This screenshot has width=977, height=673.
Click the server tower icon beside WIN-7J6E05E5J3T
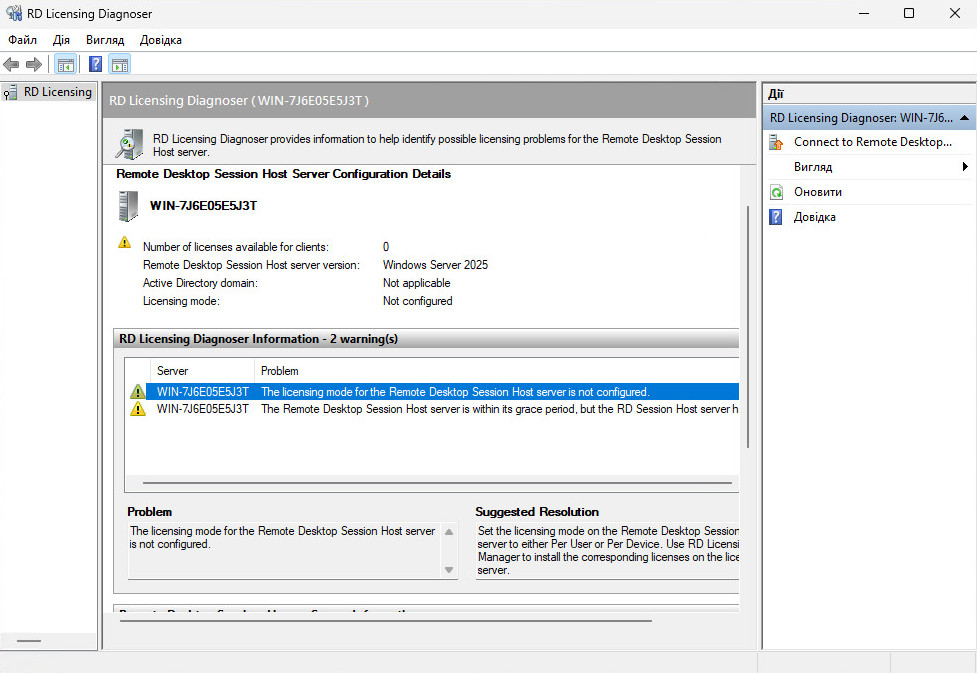128,206
